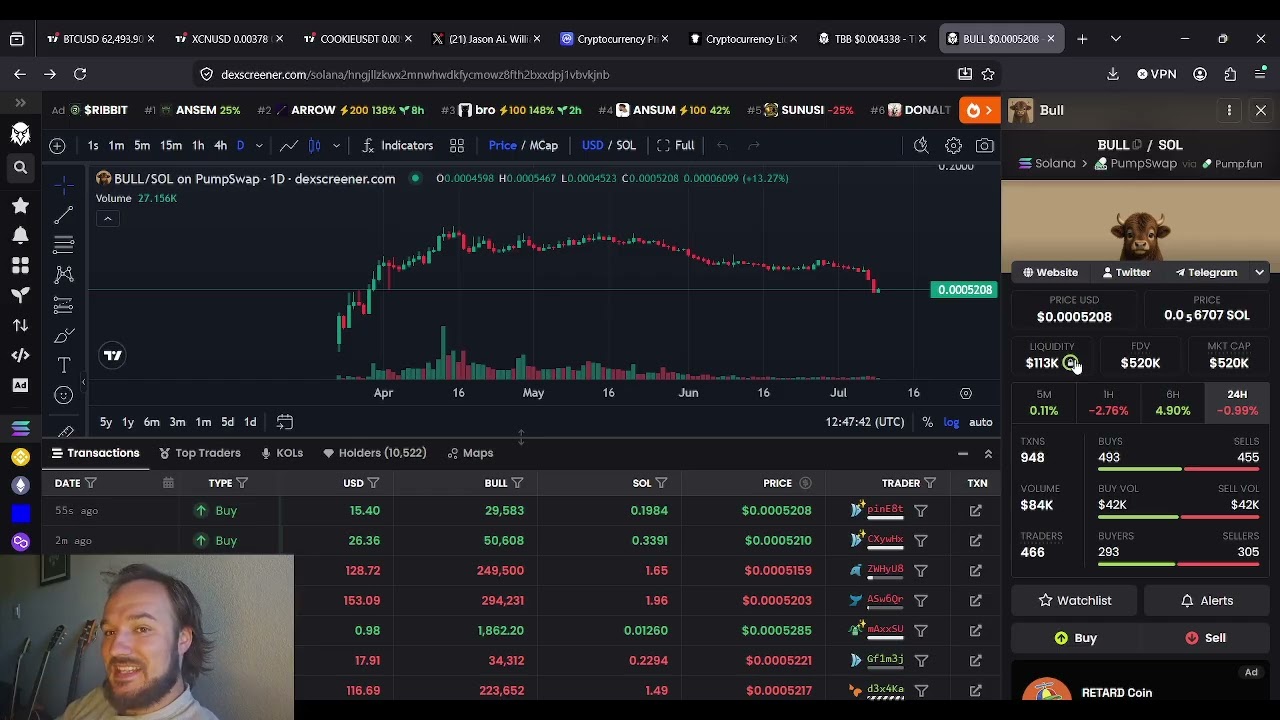1280x720 pixels.
Task: Select the pattern drawing tool
Action: (64, 274)
